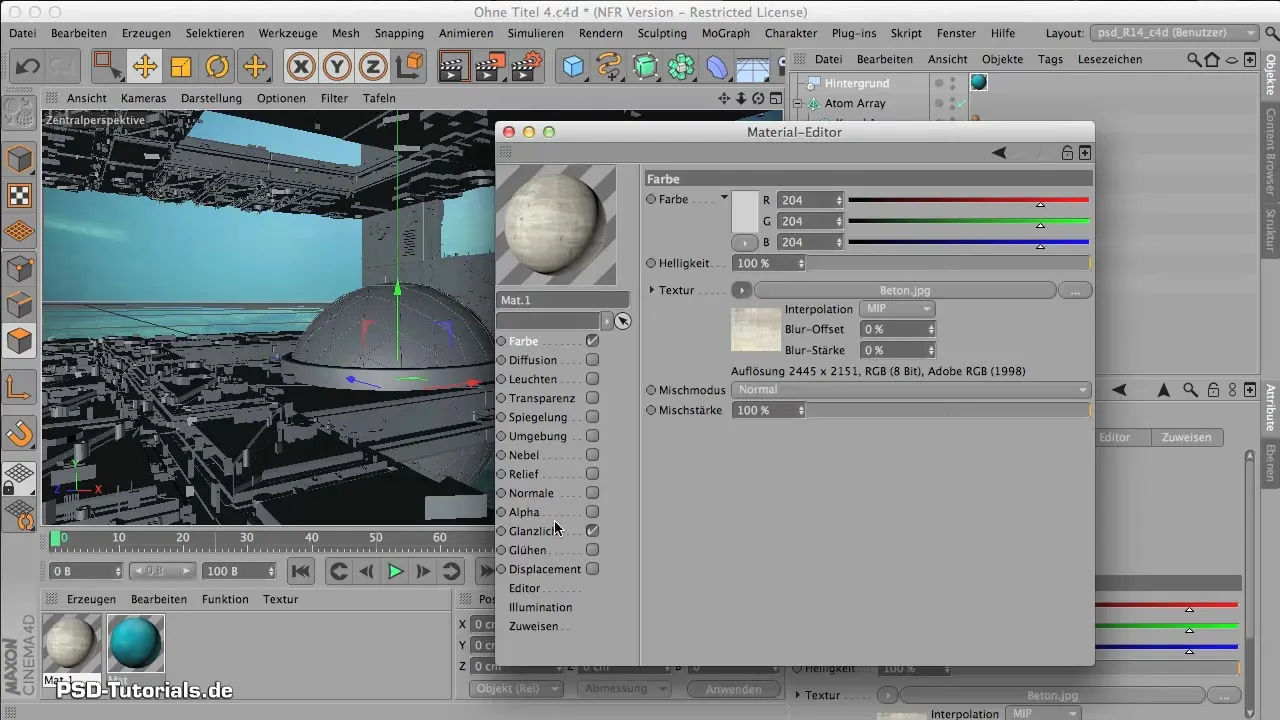Open search icon in Objekte manager
This screenshot has width=1280, height=720.
pyautogui.click(x=1194, y=60)
